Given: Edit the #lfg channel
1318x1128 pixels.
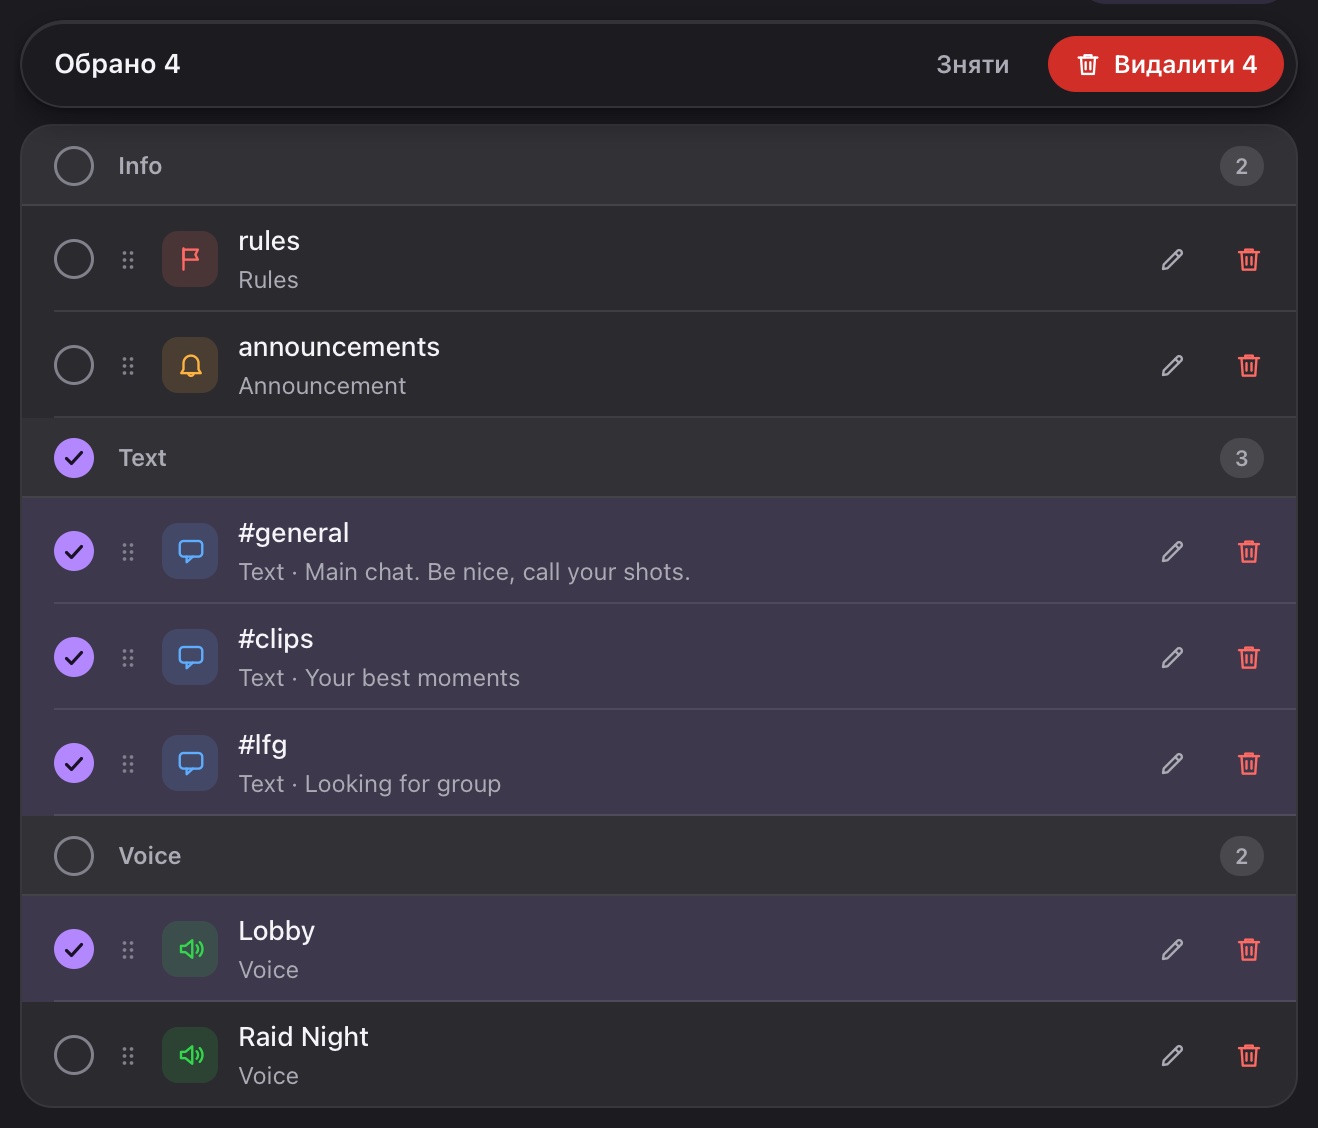Looking at the screenshot, I should click(x=1172, y=764).
